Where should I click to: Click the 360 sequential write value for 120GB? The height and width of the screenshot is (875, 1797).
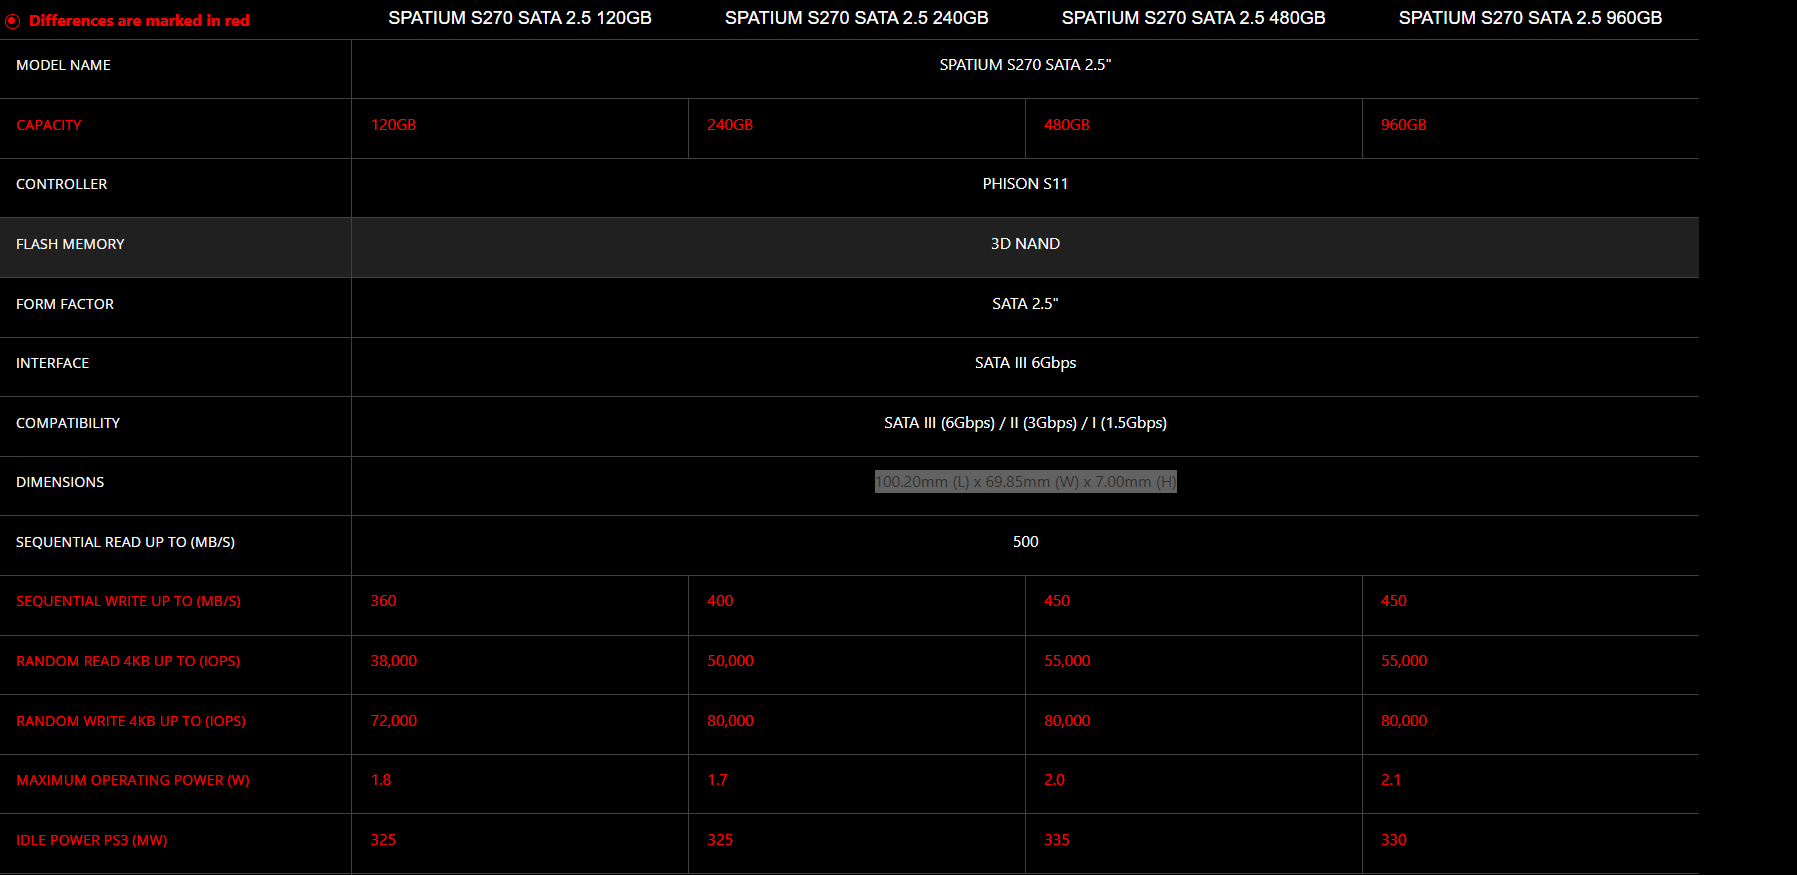[383, 601]
